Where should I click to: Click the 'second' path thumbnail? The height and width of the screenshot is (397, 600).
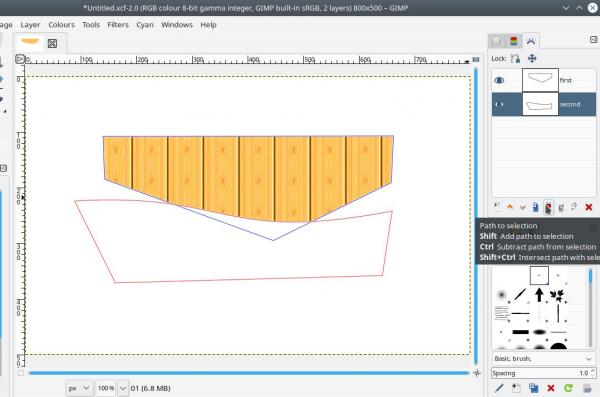pos(540,104)
